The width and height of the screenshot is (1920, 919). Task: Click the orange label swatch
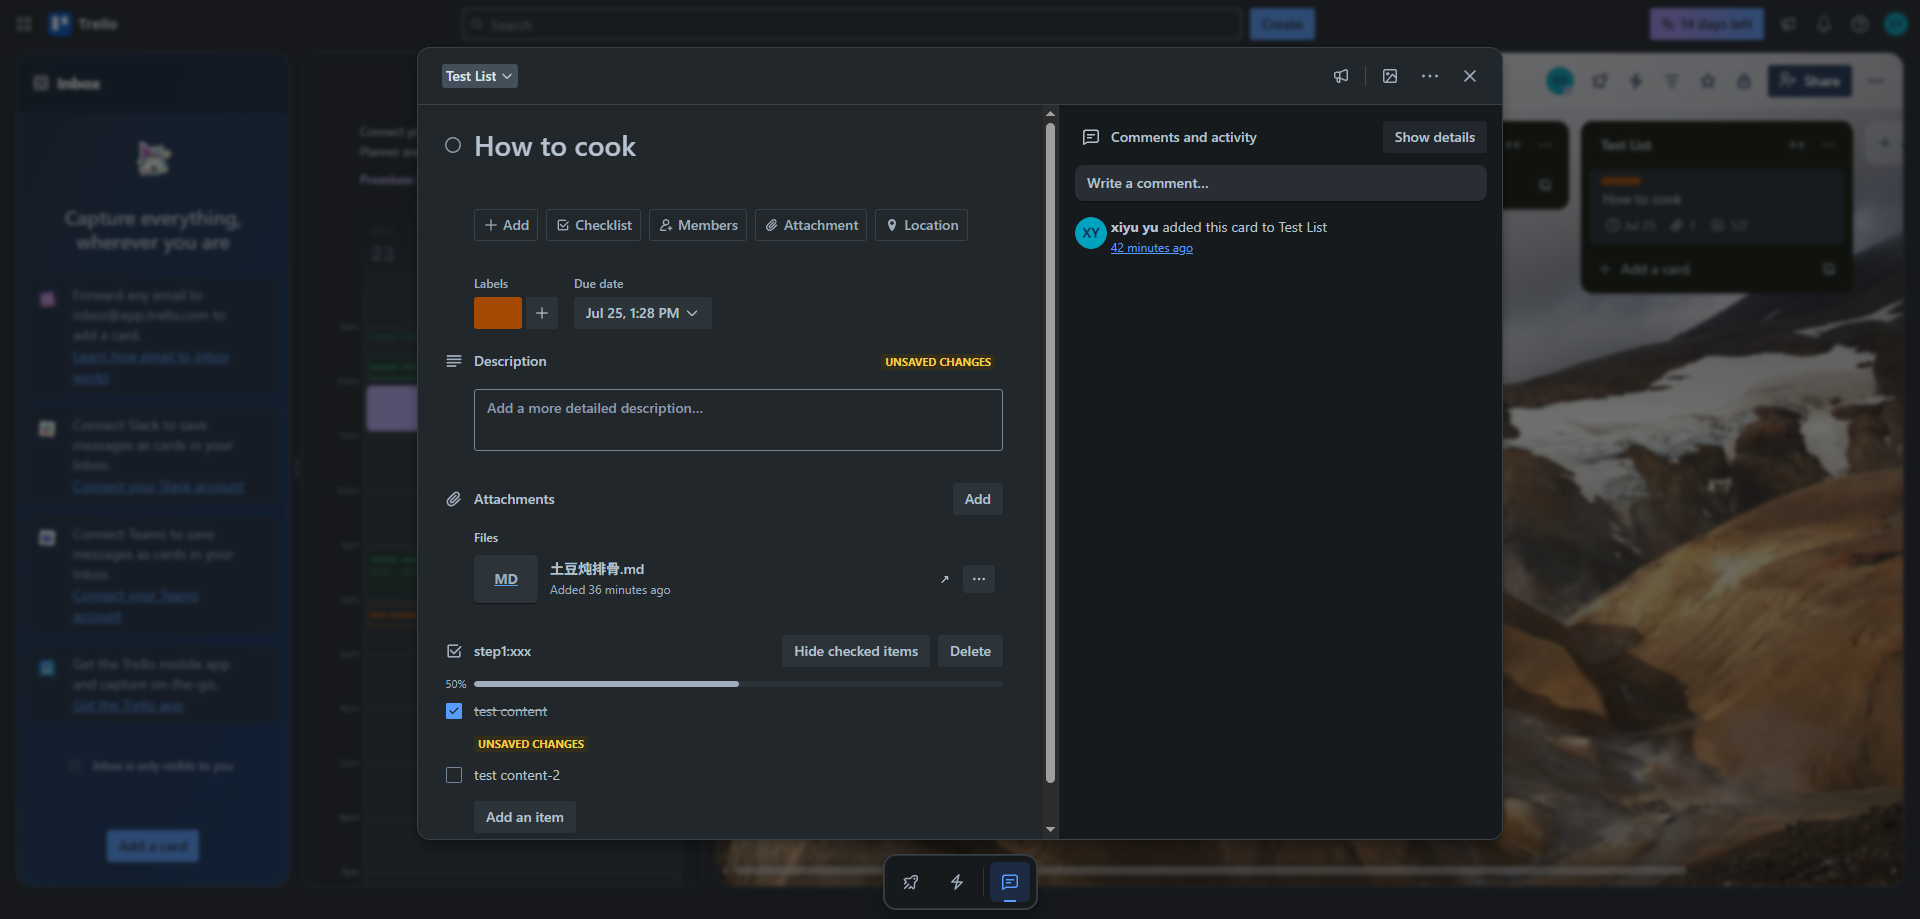click(498, 313)
